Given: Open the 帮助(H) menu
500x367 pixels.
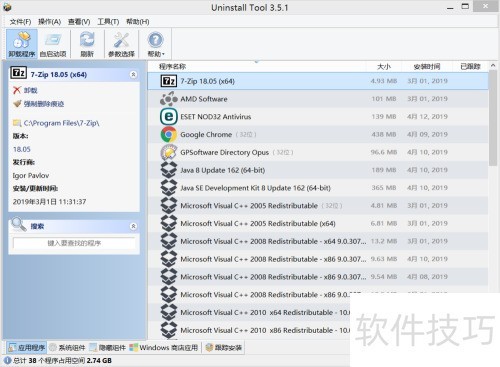Looking at the screenshot, I should tap(137, 22).
